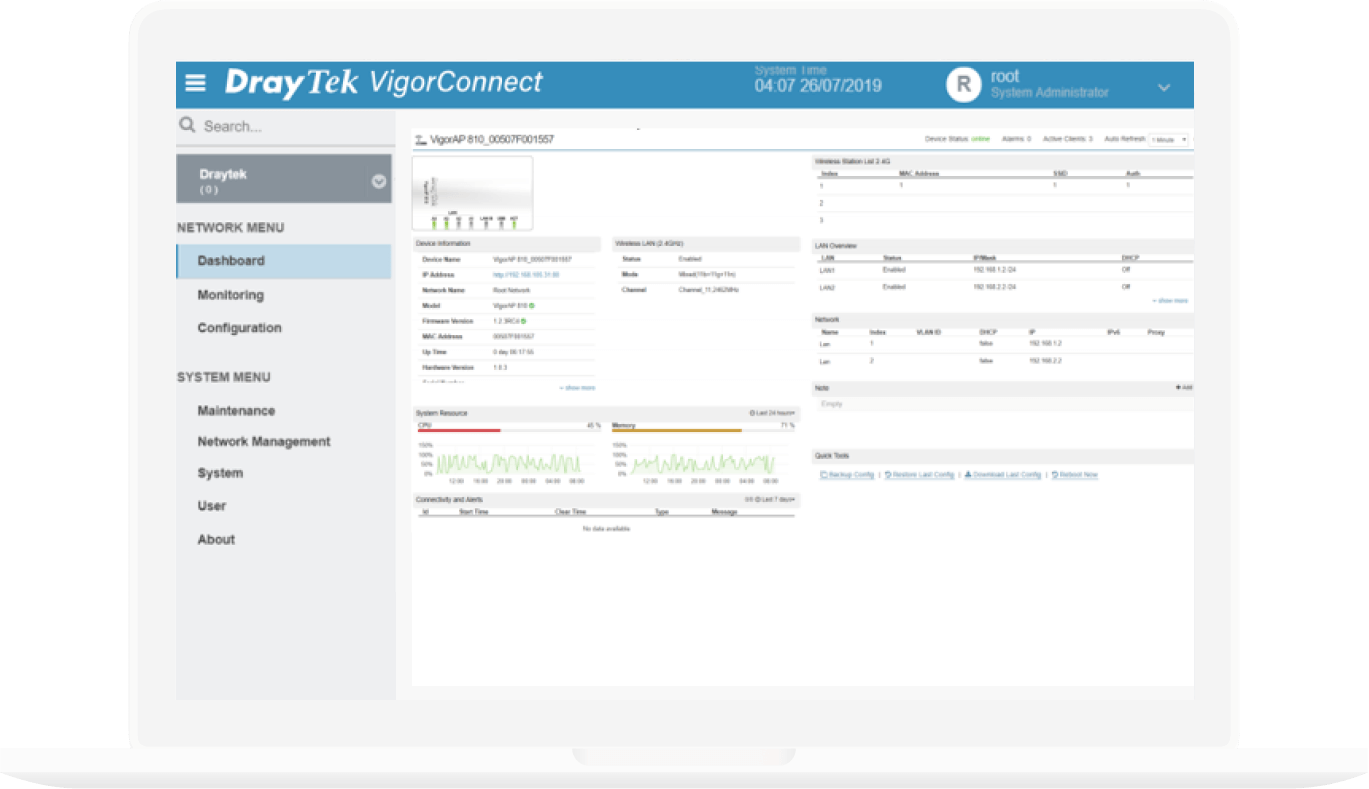Click the VigorAP front panel thumbnail
Viewport: 1369px width, 789px height.
pyautogui.click(x=472, y=193)
